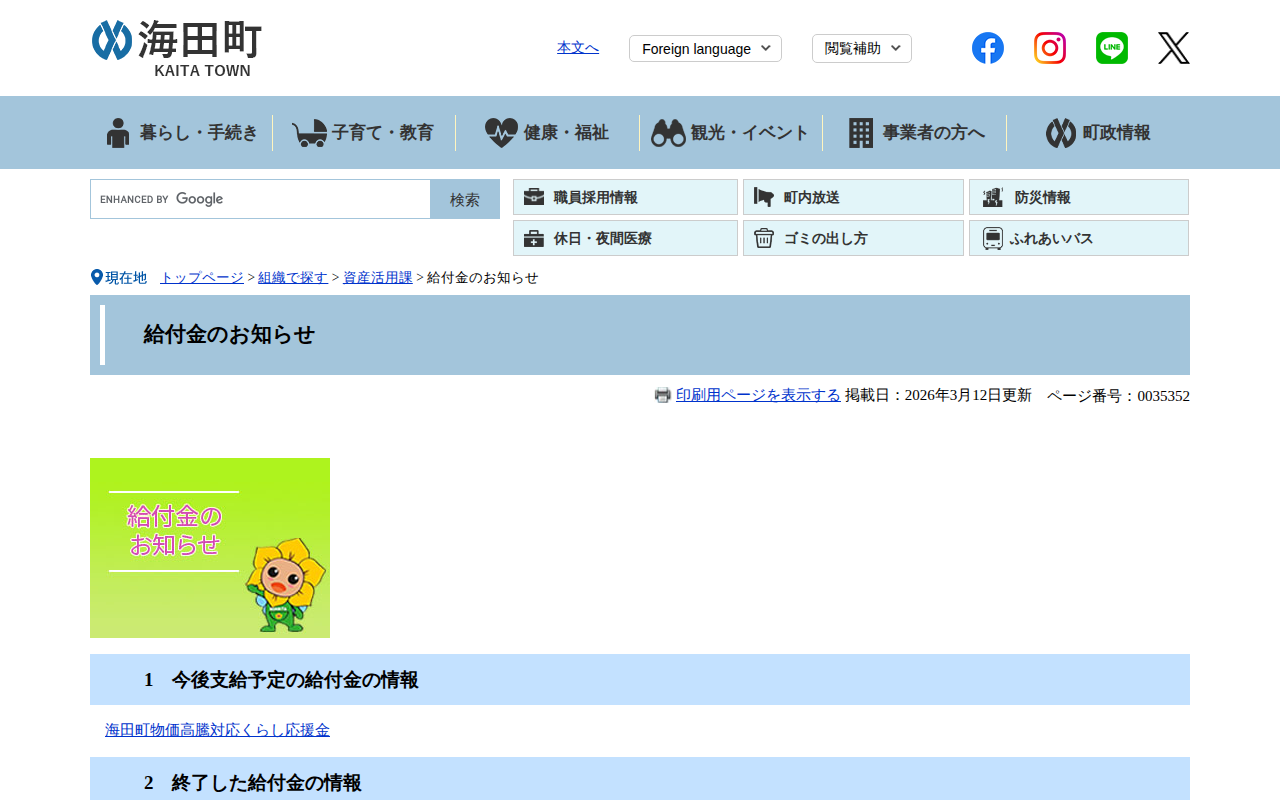This screenshot has height=800, width=1280.
Task: Open the Instagram icon
Action: pos(1049,47)
